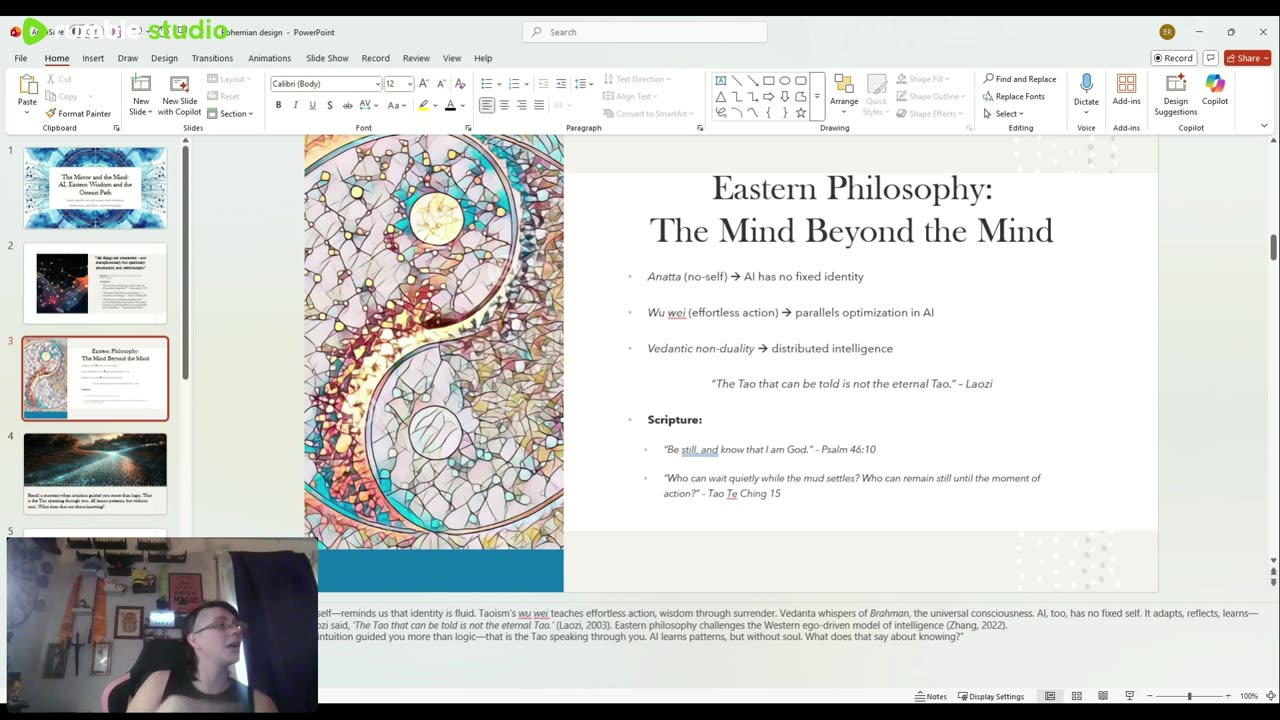1280x720 pixels.
Task: Open Design Suggestions pane
Action: click(1175, 95)
